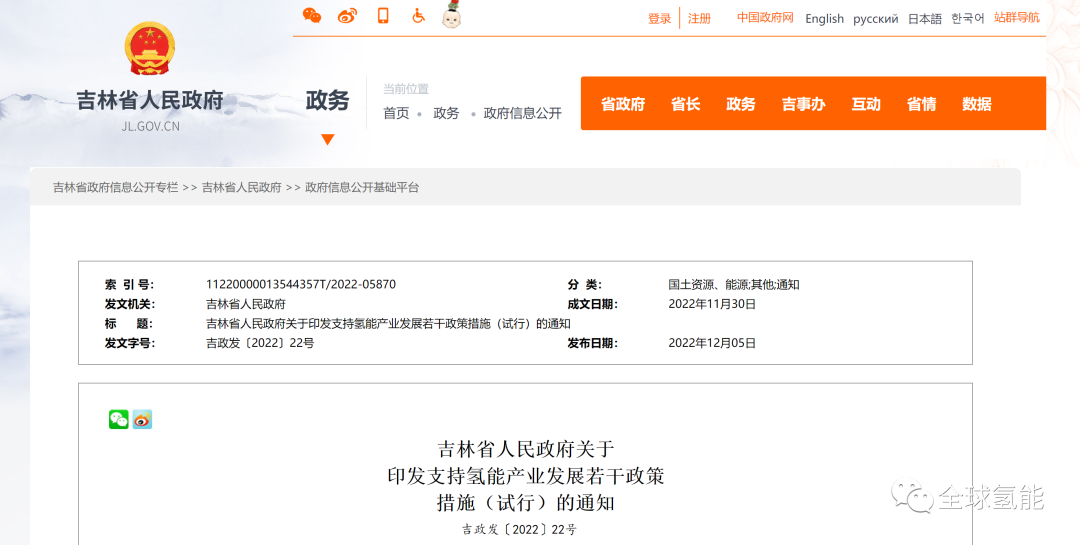Click the cartoon mascot assistant icon
Screen dimensions: 1080x545
click(x=451, y=15)
